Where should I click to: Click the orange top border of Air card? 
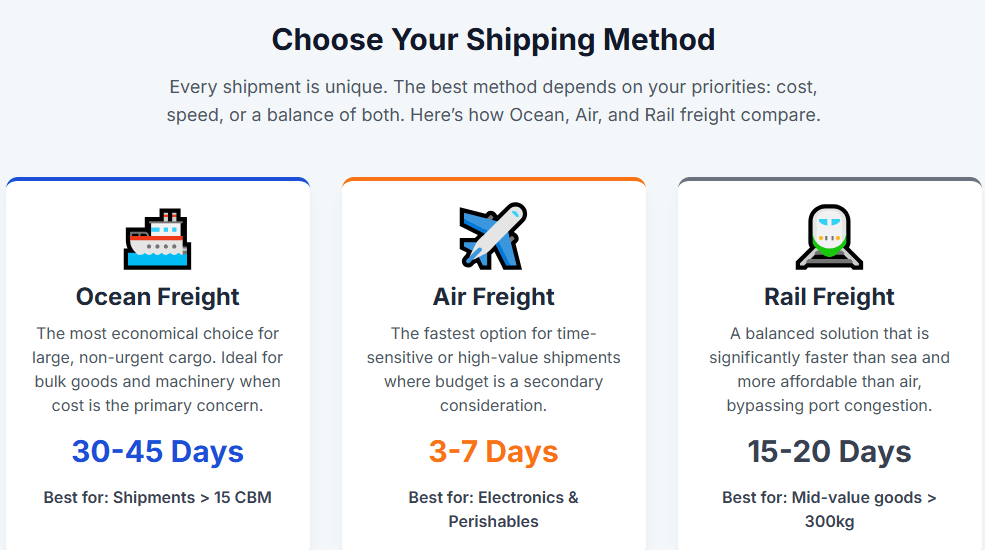point(494,180)
